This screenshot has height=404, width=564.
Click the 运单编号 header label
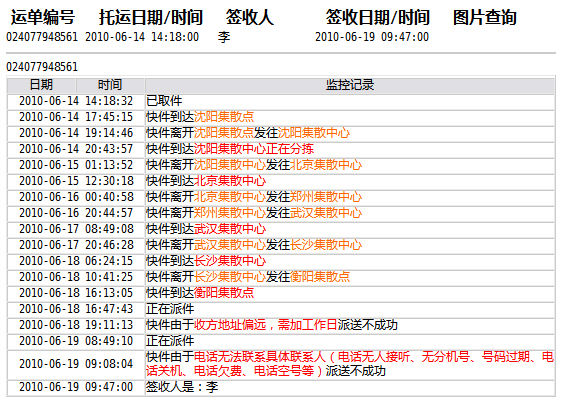coord(43,17)
